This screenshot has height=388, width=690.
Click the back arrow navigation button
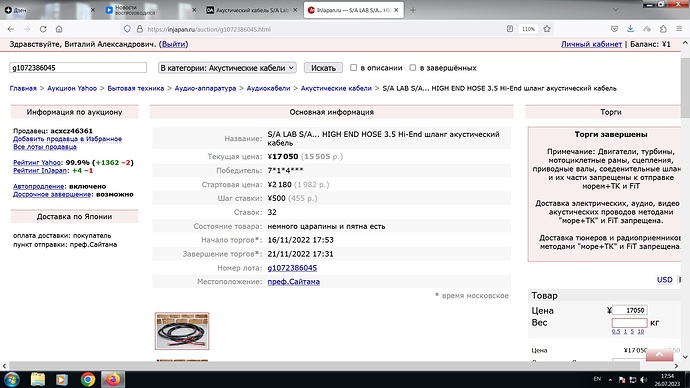click(x=11, y=29)
